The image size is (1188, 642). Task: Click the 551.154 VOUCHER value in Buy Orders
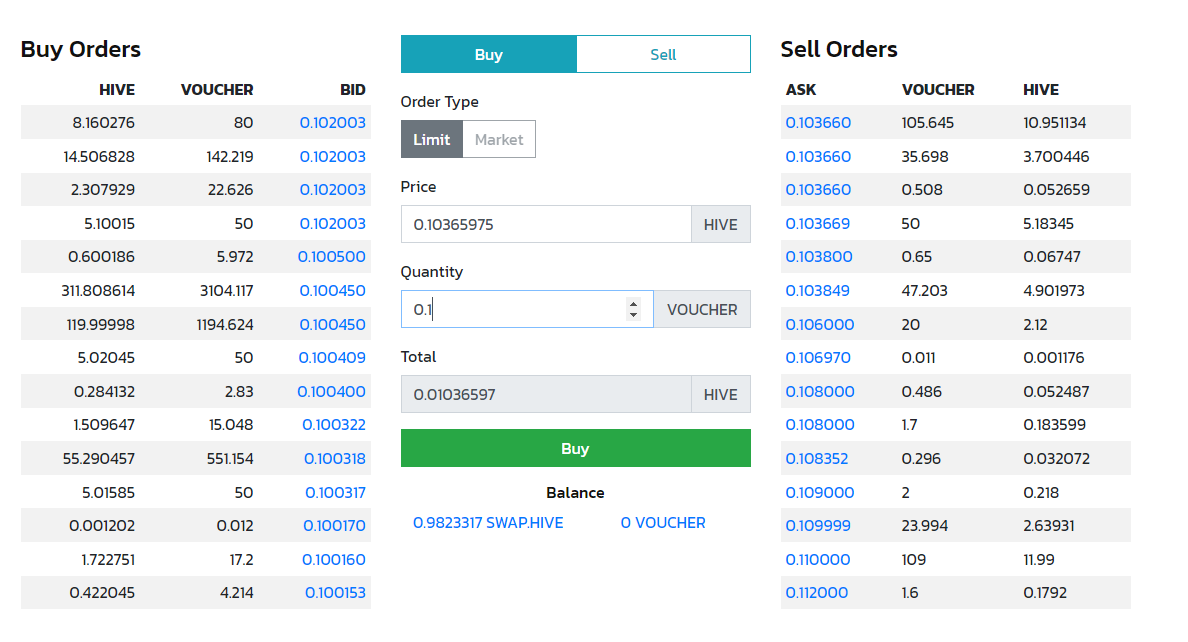230,459
